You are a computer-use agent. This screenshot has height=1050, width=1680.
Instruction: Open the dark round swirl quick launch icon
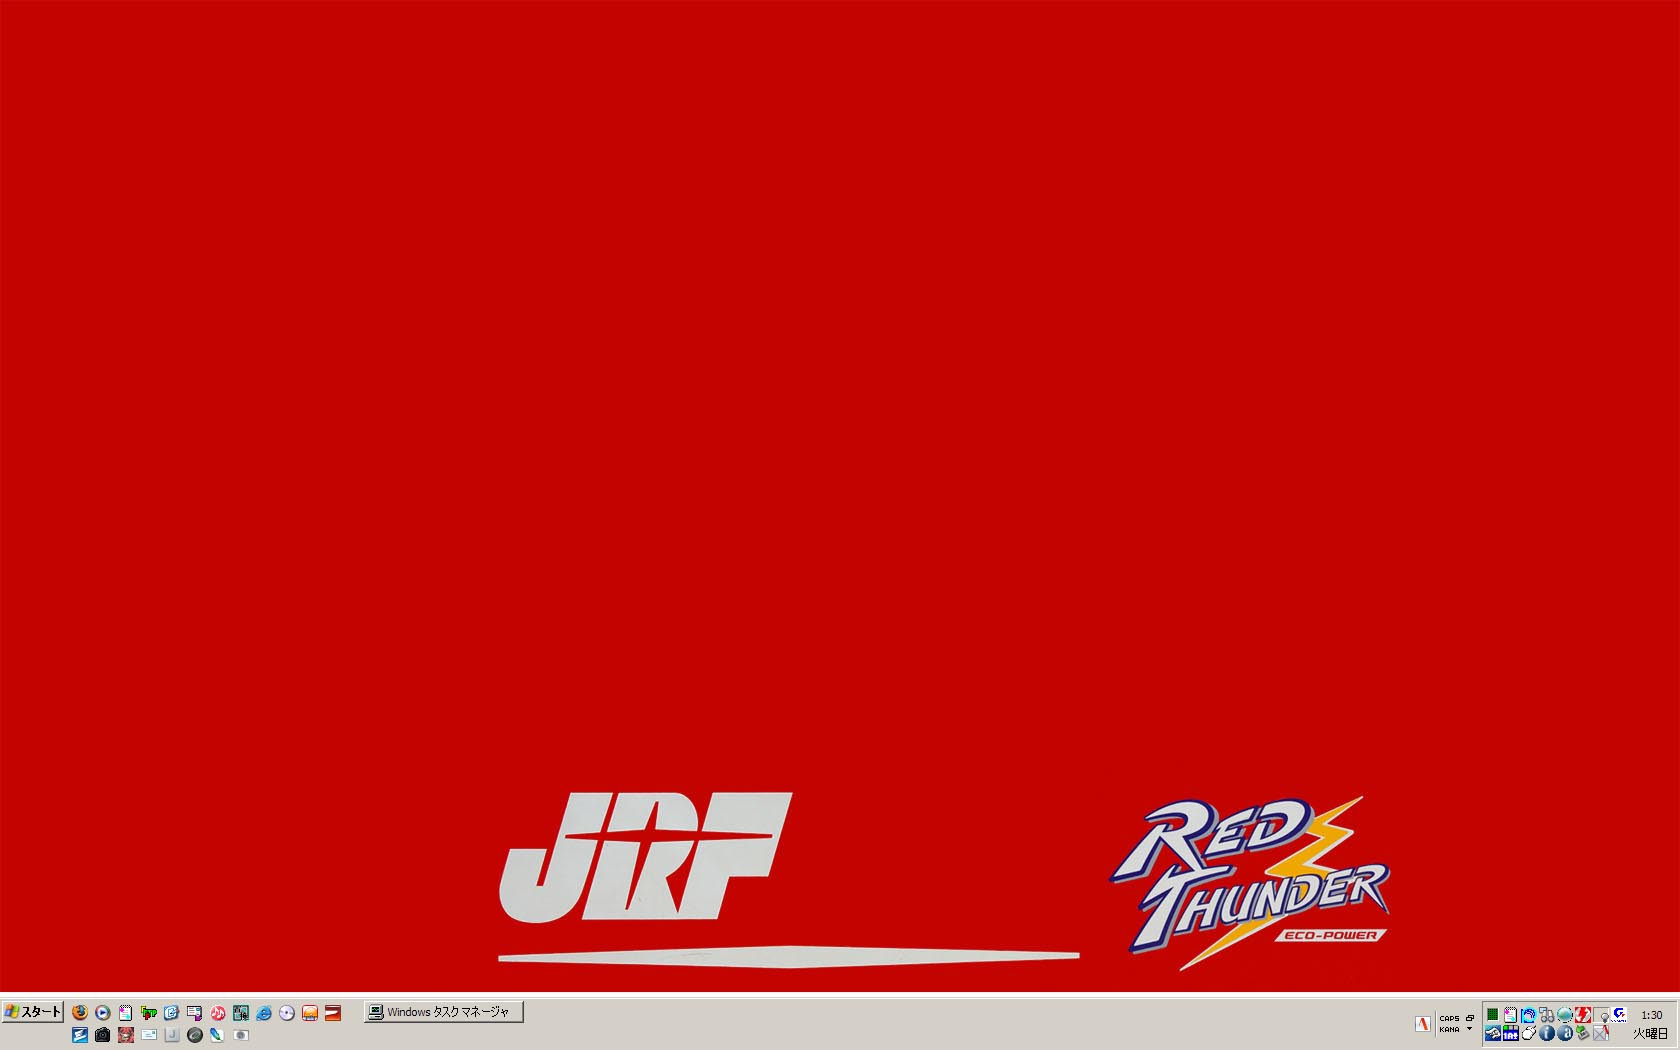[195, 1035]
